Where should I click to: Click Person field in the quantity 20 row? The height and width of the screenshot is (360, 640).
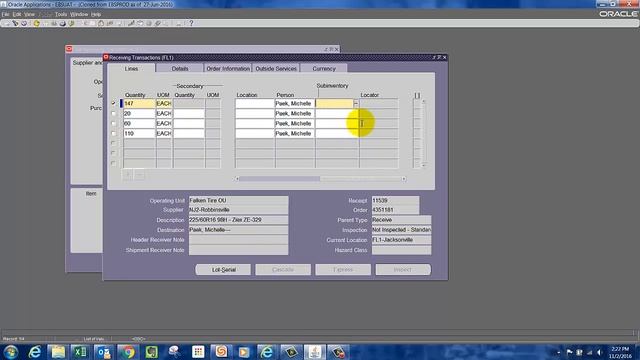click(295, 113)
